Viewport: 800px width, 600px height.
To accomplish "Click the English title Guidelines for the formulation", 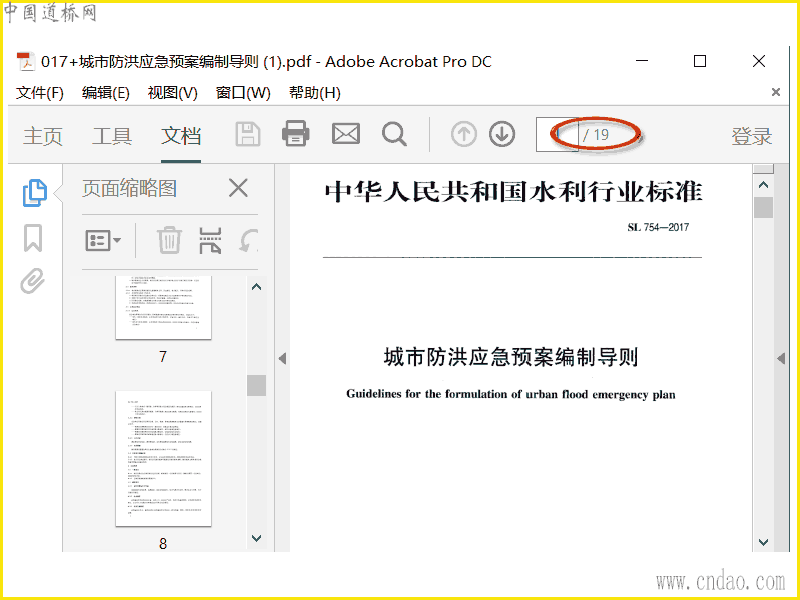I will pos(511,394).
